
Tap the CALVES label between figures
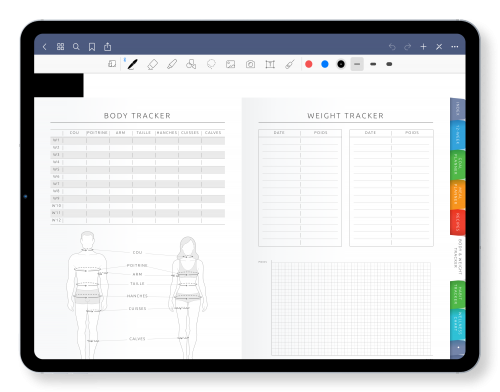[137, 339]
